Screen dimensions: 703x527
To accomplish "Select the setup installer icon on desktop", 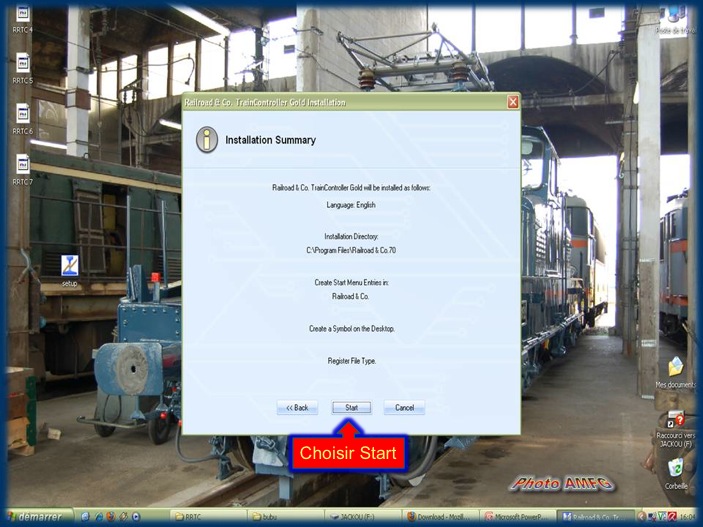I will click(x=69, y=270).
